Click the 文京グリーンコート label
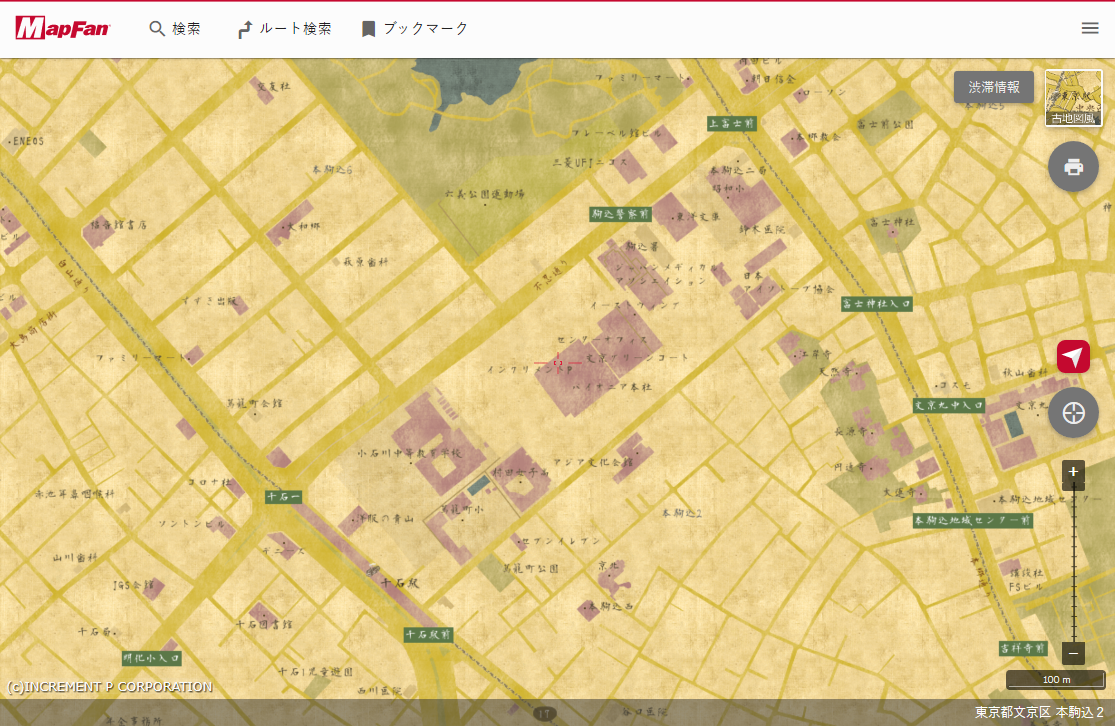Viewport: 1115px width, 726px height. 638,357
